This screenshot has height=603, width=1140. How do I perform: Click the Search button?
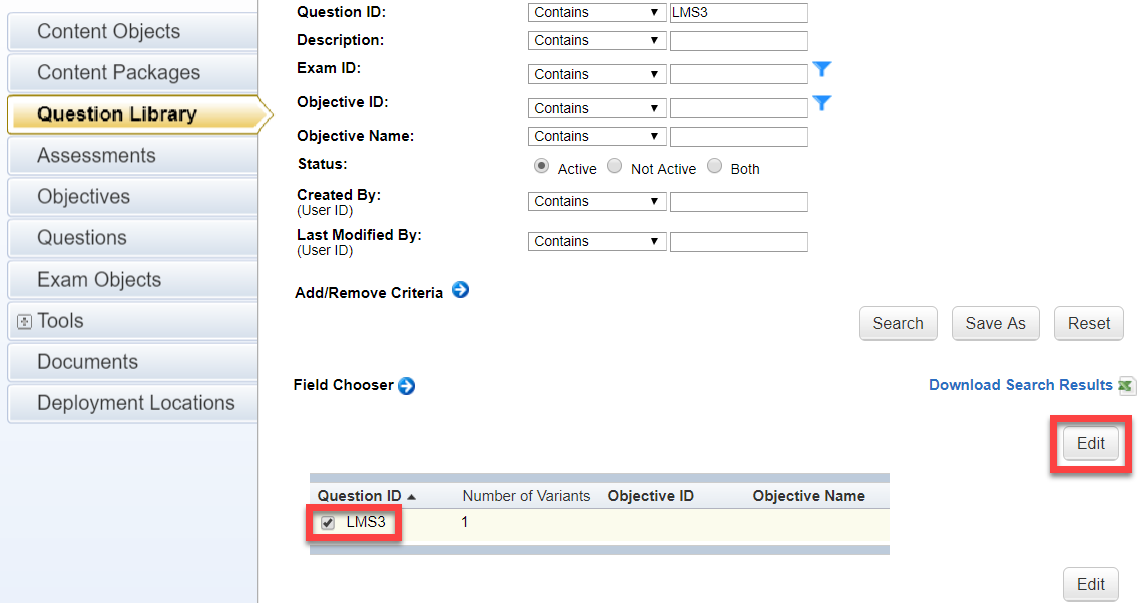(x=898, y=324)
